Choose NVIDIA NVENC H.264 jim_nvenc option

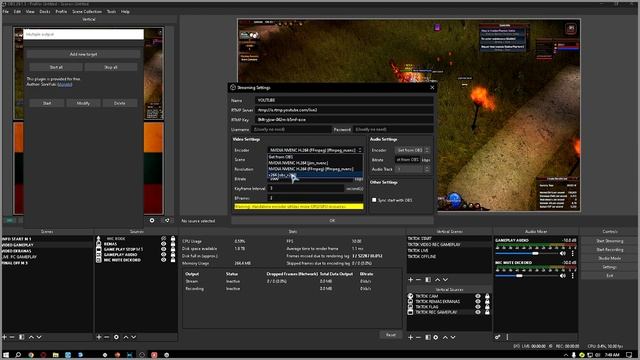coord(315,163)
